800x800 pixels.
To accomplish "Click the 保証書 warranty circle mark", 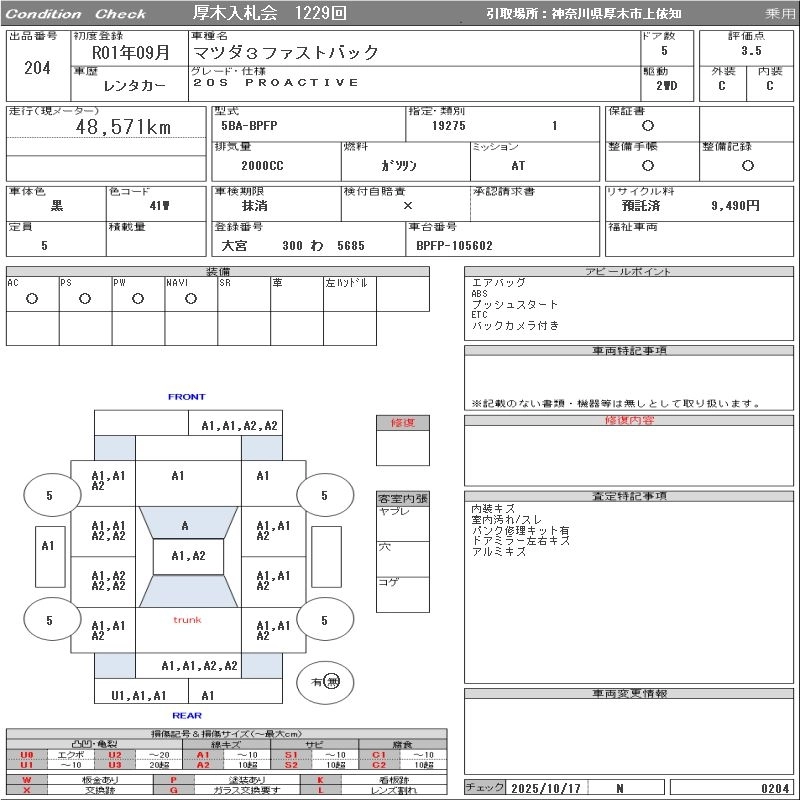I will pyautogui.click(x=648, y=126).
